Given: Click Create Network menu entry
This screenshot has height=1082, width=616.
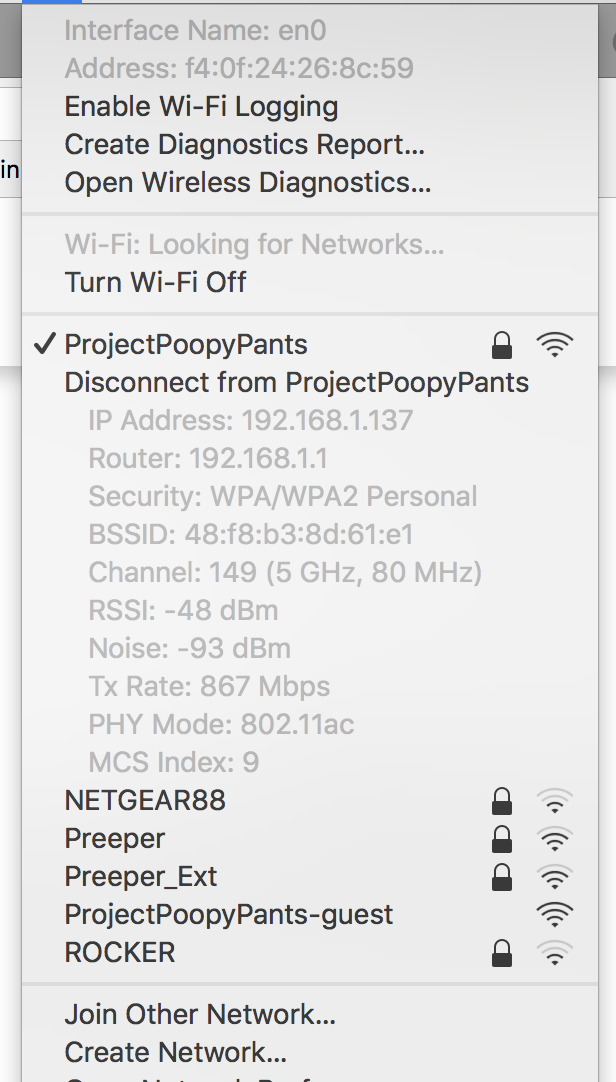Looking at the screenshot, I should tap(175, 1052).
